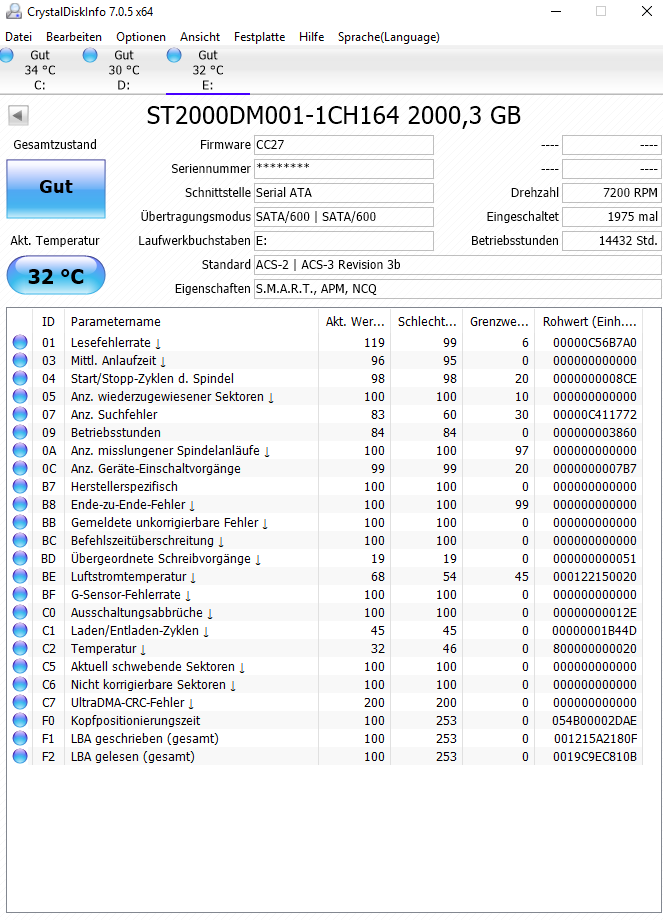Open the Datei menu
This screenshot has width=663, height=920.
point(18,36)
